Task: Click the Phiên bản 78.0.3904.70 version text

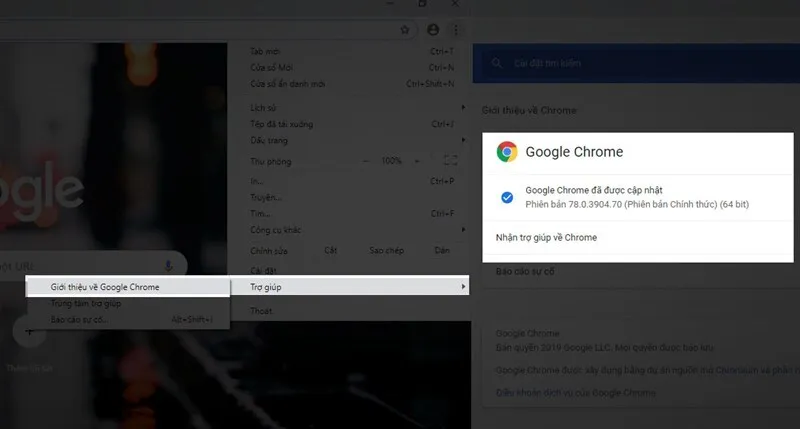Action: pos(637,204)
